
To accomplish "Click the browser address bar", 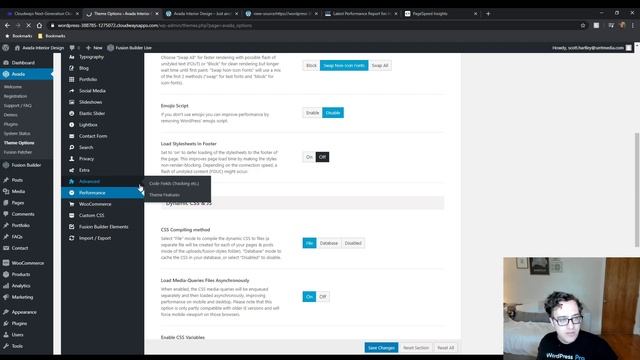I will (x=314, y=25).
